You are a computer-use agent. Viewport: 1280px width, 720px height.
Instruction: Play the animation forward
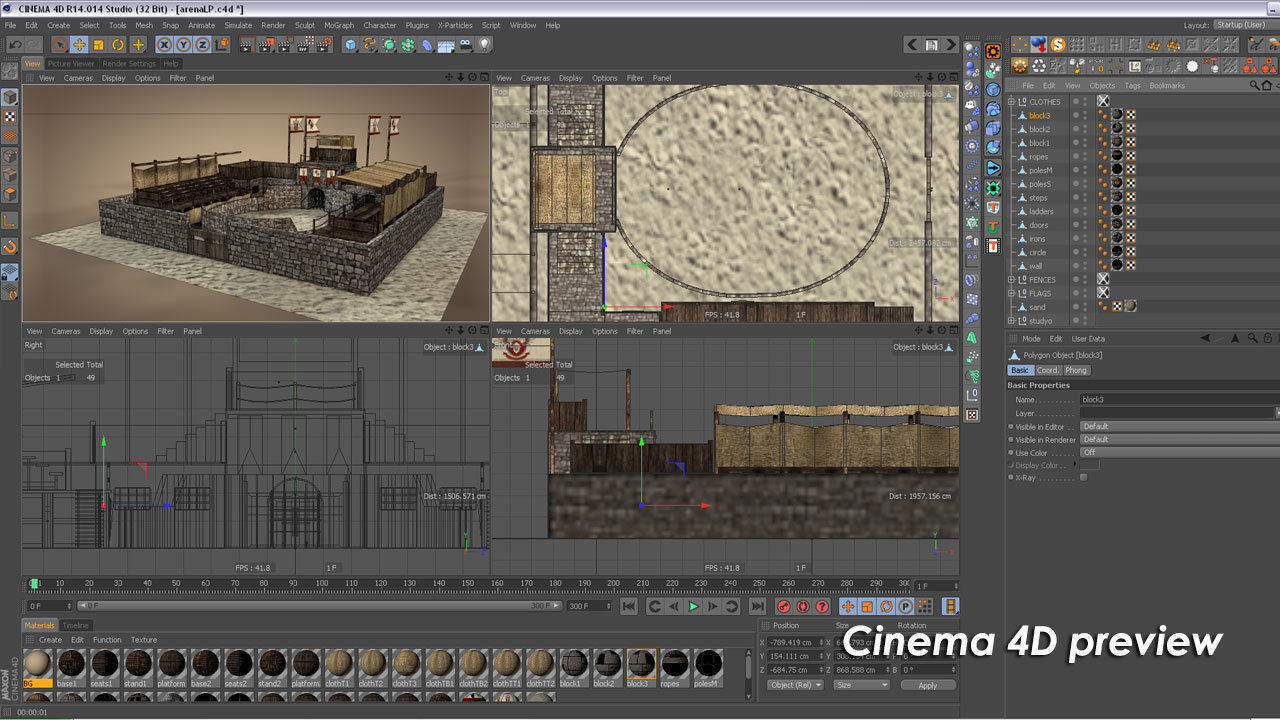(x=693, y=606)
